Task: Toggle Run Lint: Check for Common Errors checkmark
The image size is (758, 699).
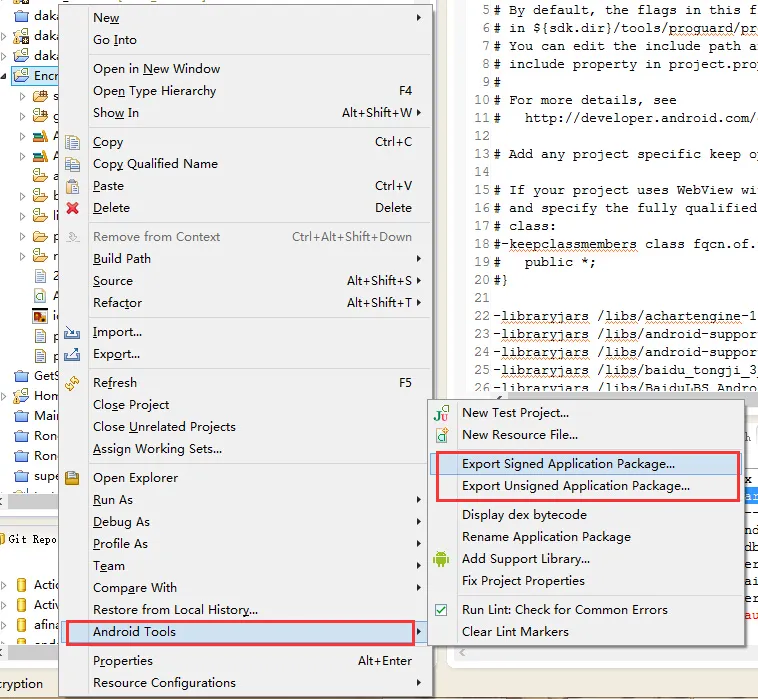Action: pos(441,610)
